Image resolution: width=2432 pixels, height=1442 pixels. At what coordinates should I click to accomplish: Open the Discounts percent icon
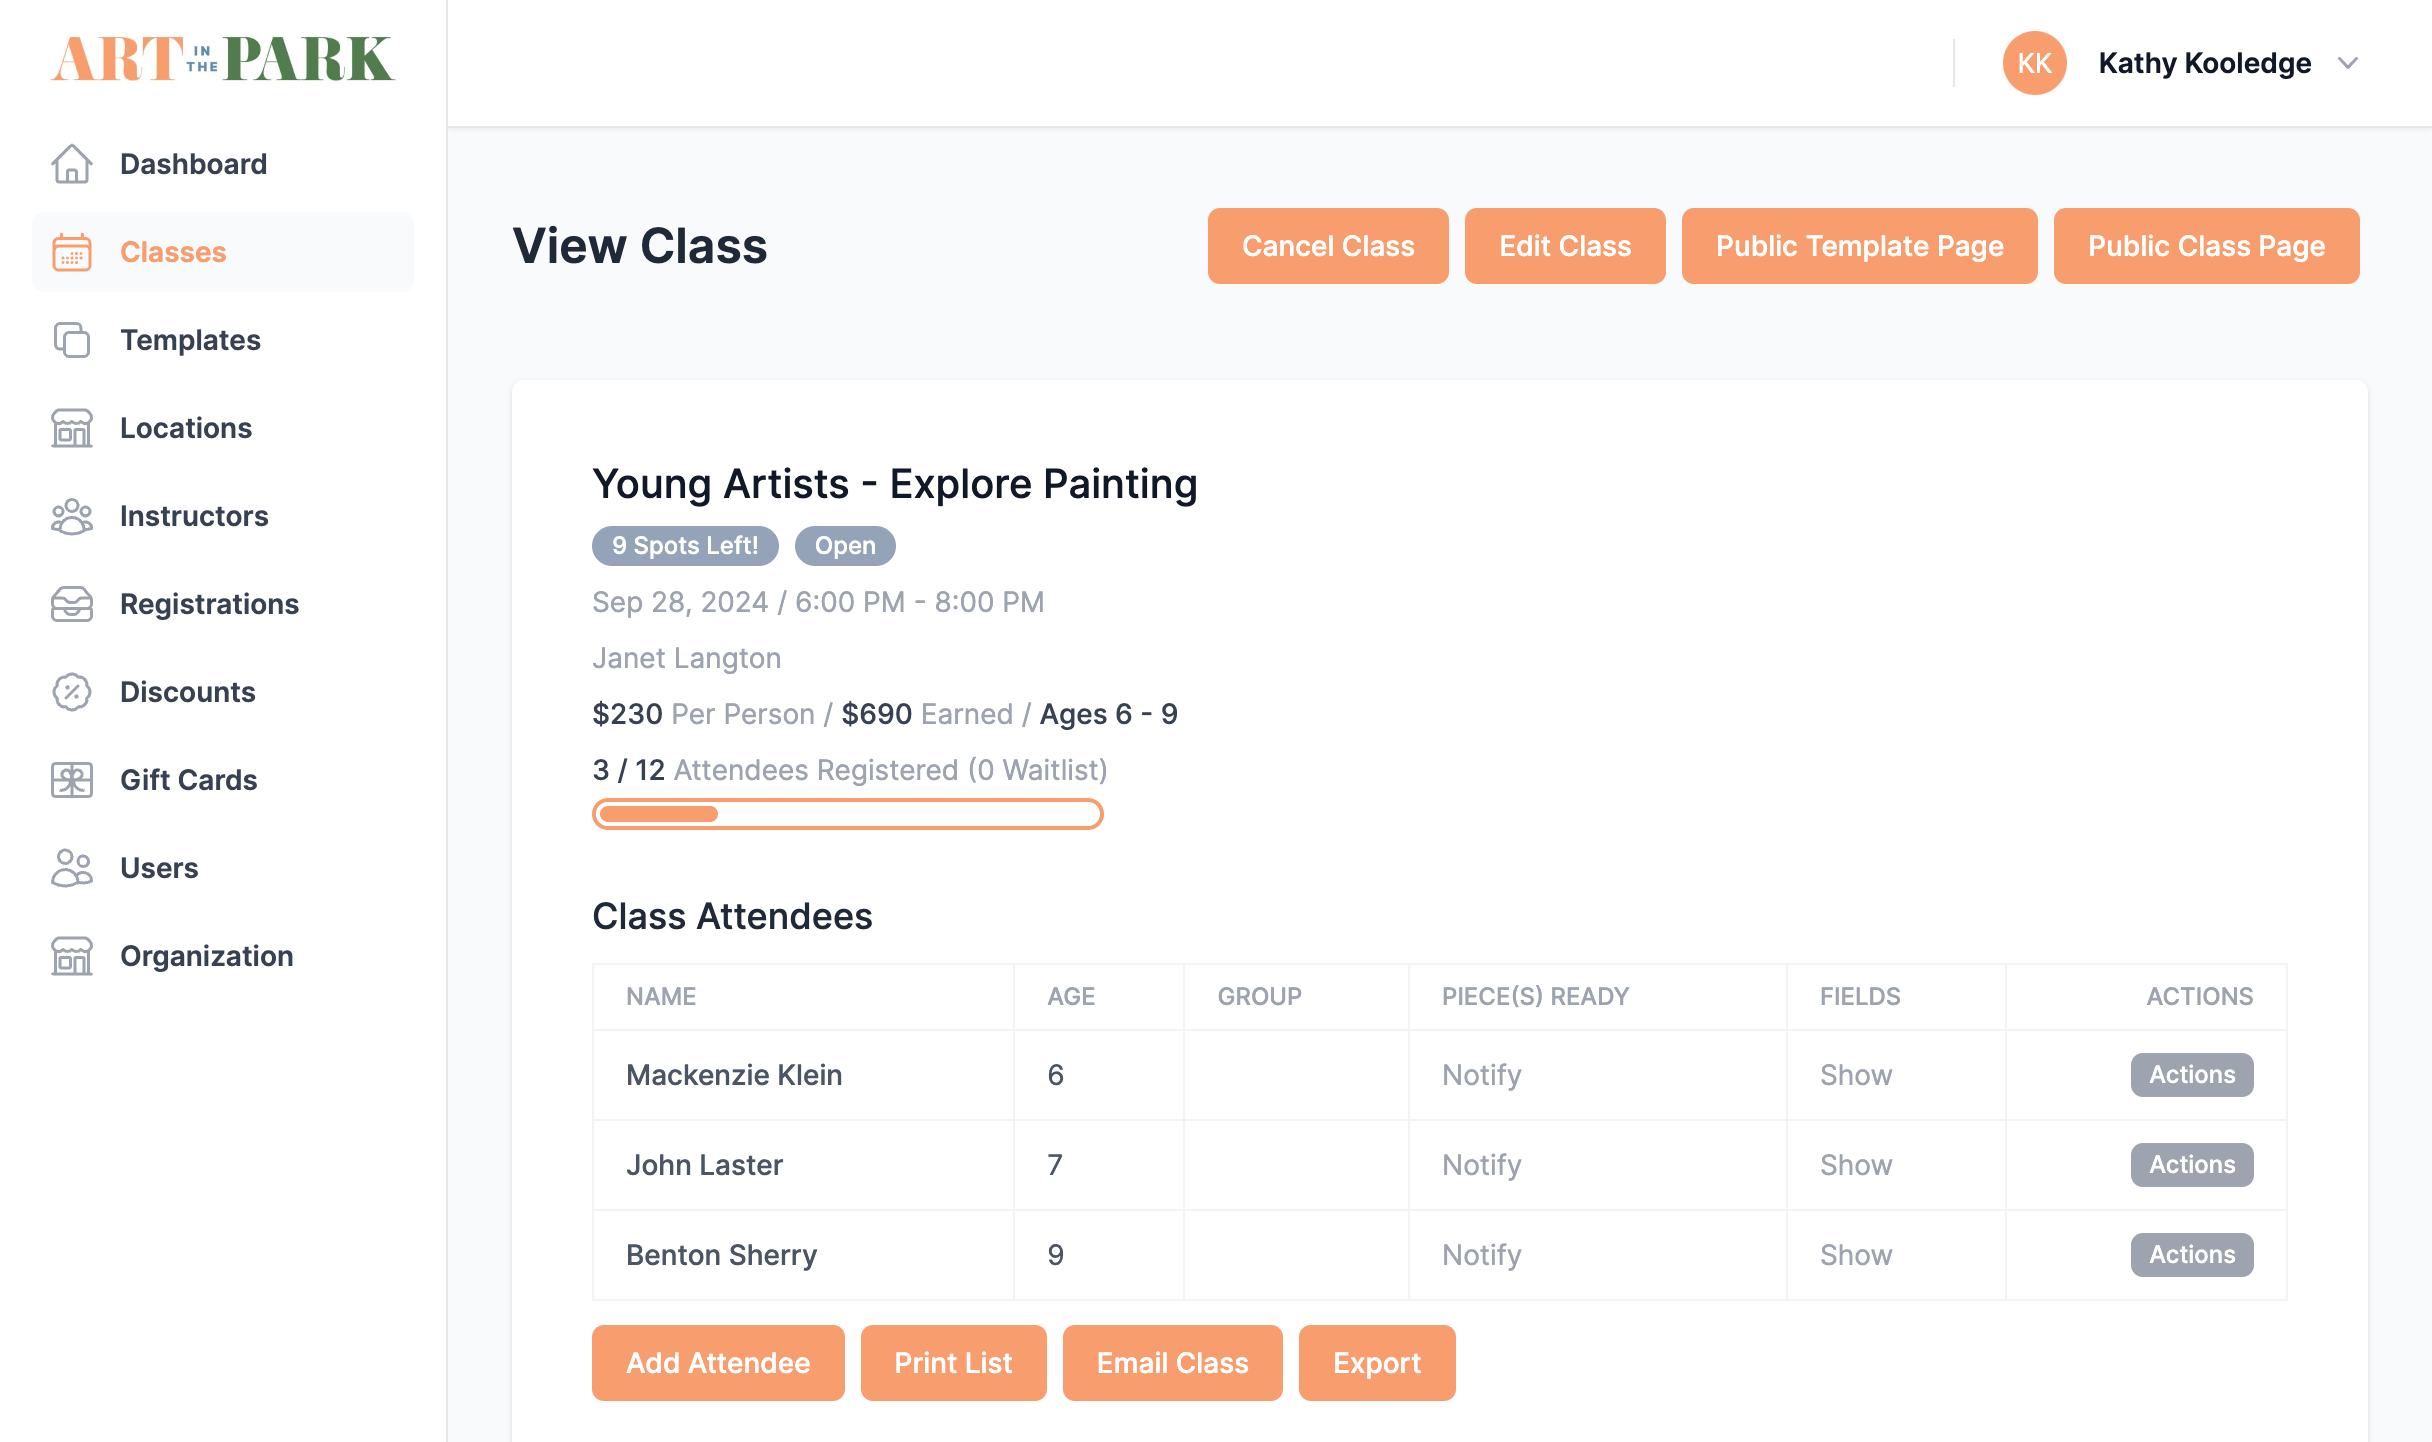pos(71,692)
